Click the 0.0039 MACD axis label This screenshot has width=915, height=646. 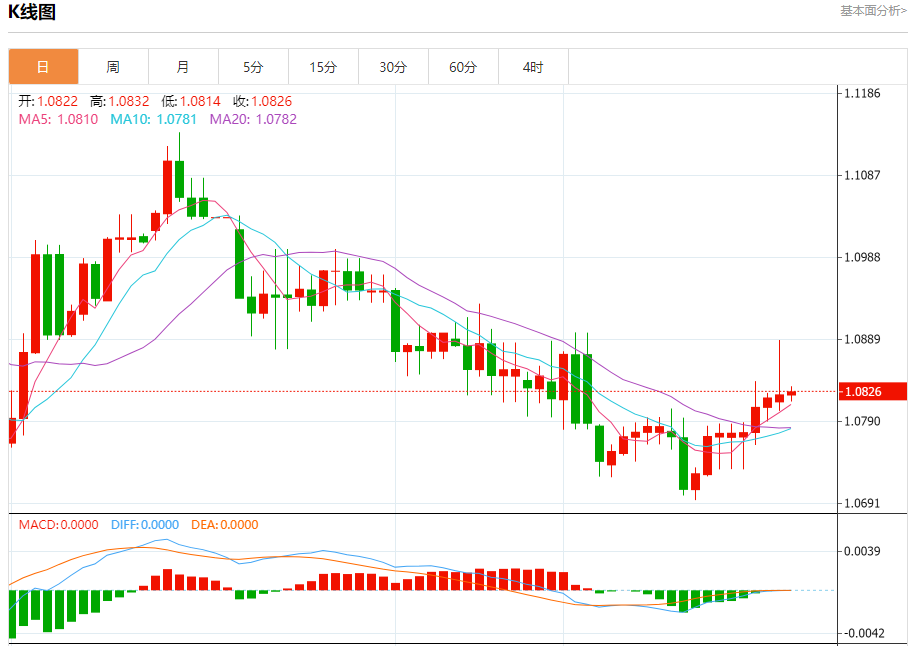pyautogui.click(x=862, y=551)
